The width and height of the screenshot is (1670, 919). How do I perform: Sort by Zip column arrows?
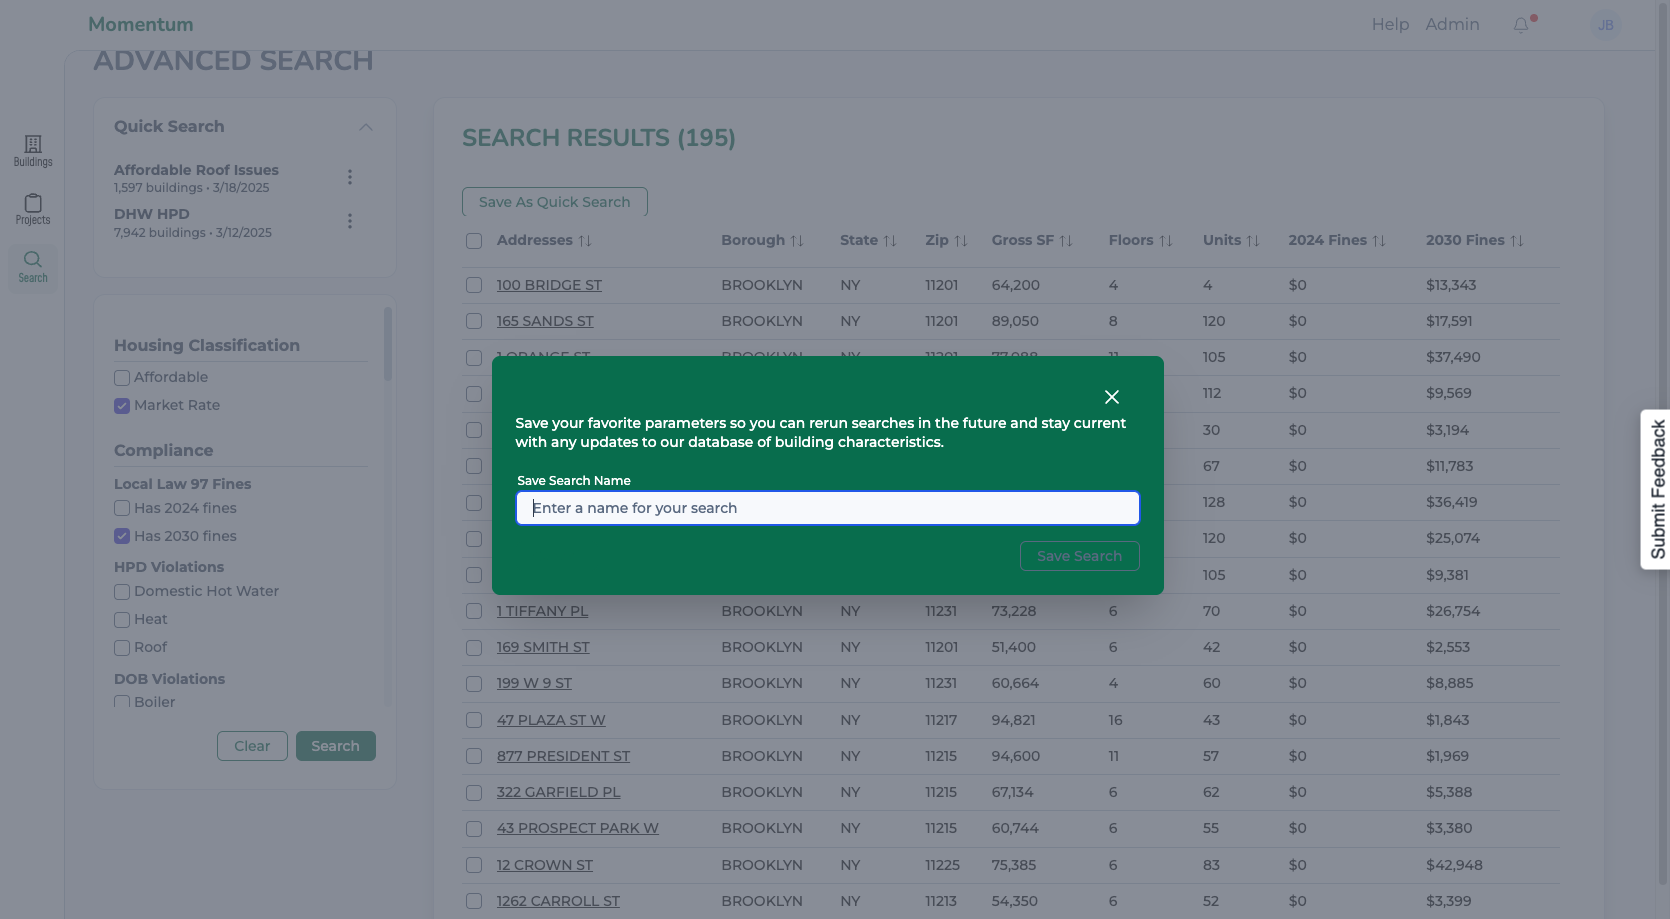pos(961,241)
